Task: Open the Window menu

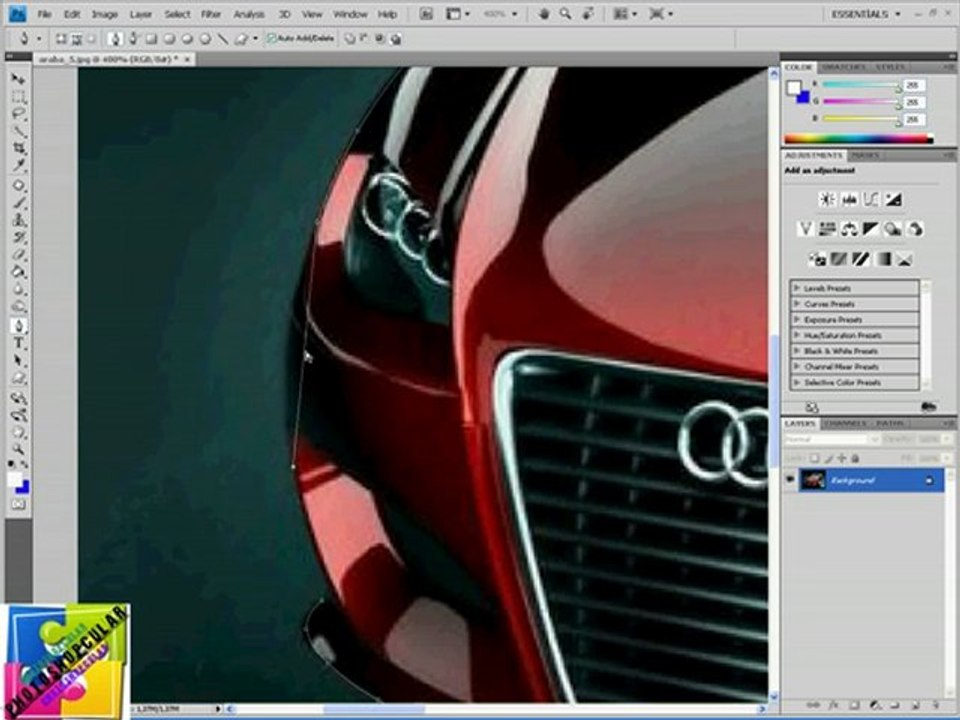Action: pos(350,13)
